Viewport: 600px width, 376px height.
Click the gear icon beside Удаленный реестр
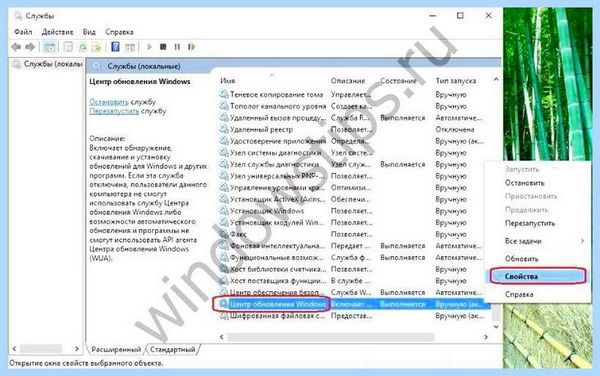[224, 129]
